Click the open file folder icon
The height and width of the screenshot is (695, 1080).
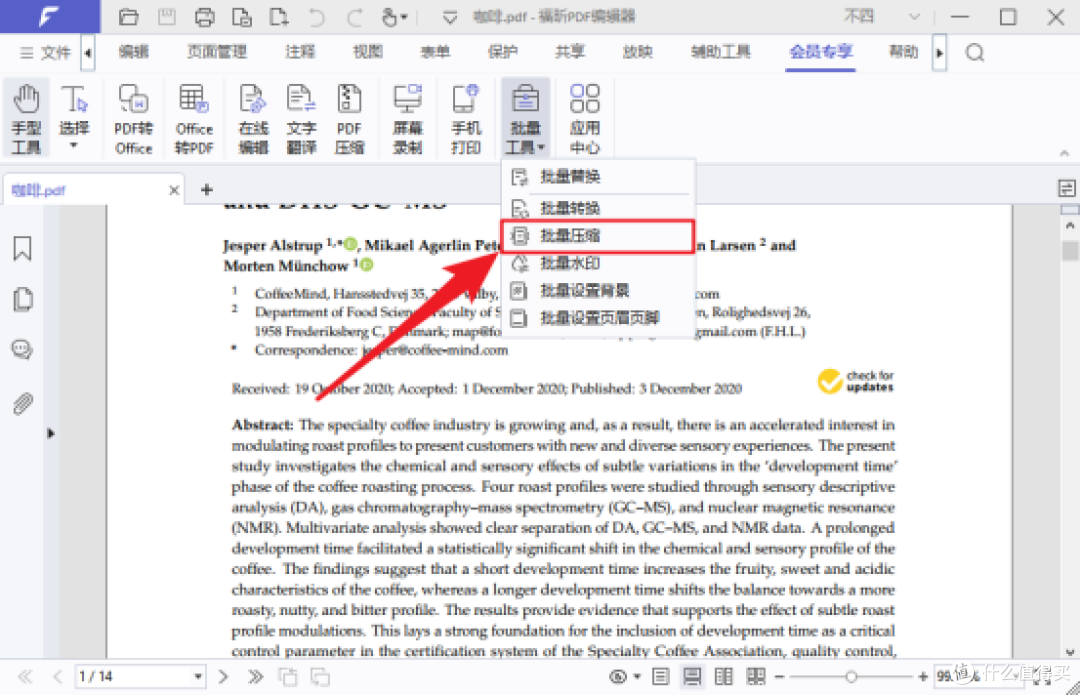(128, 17)
